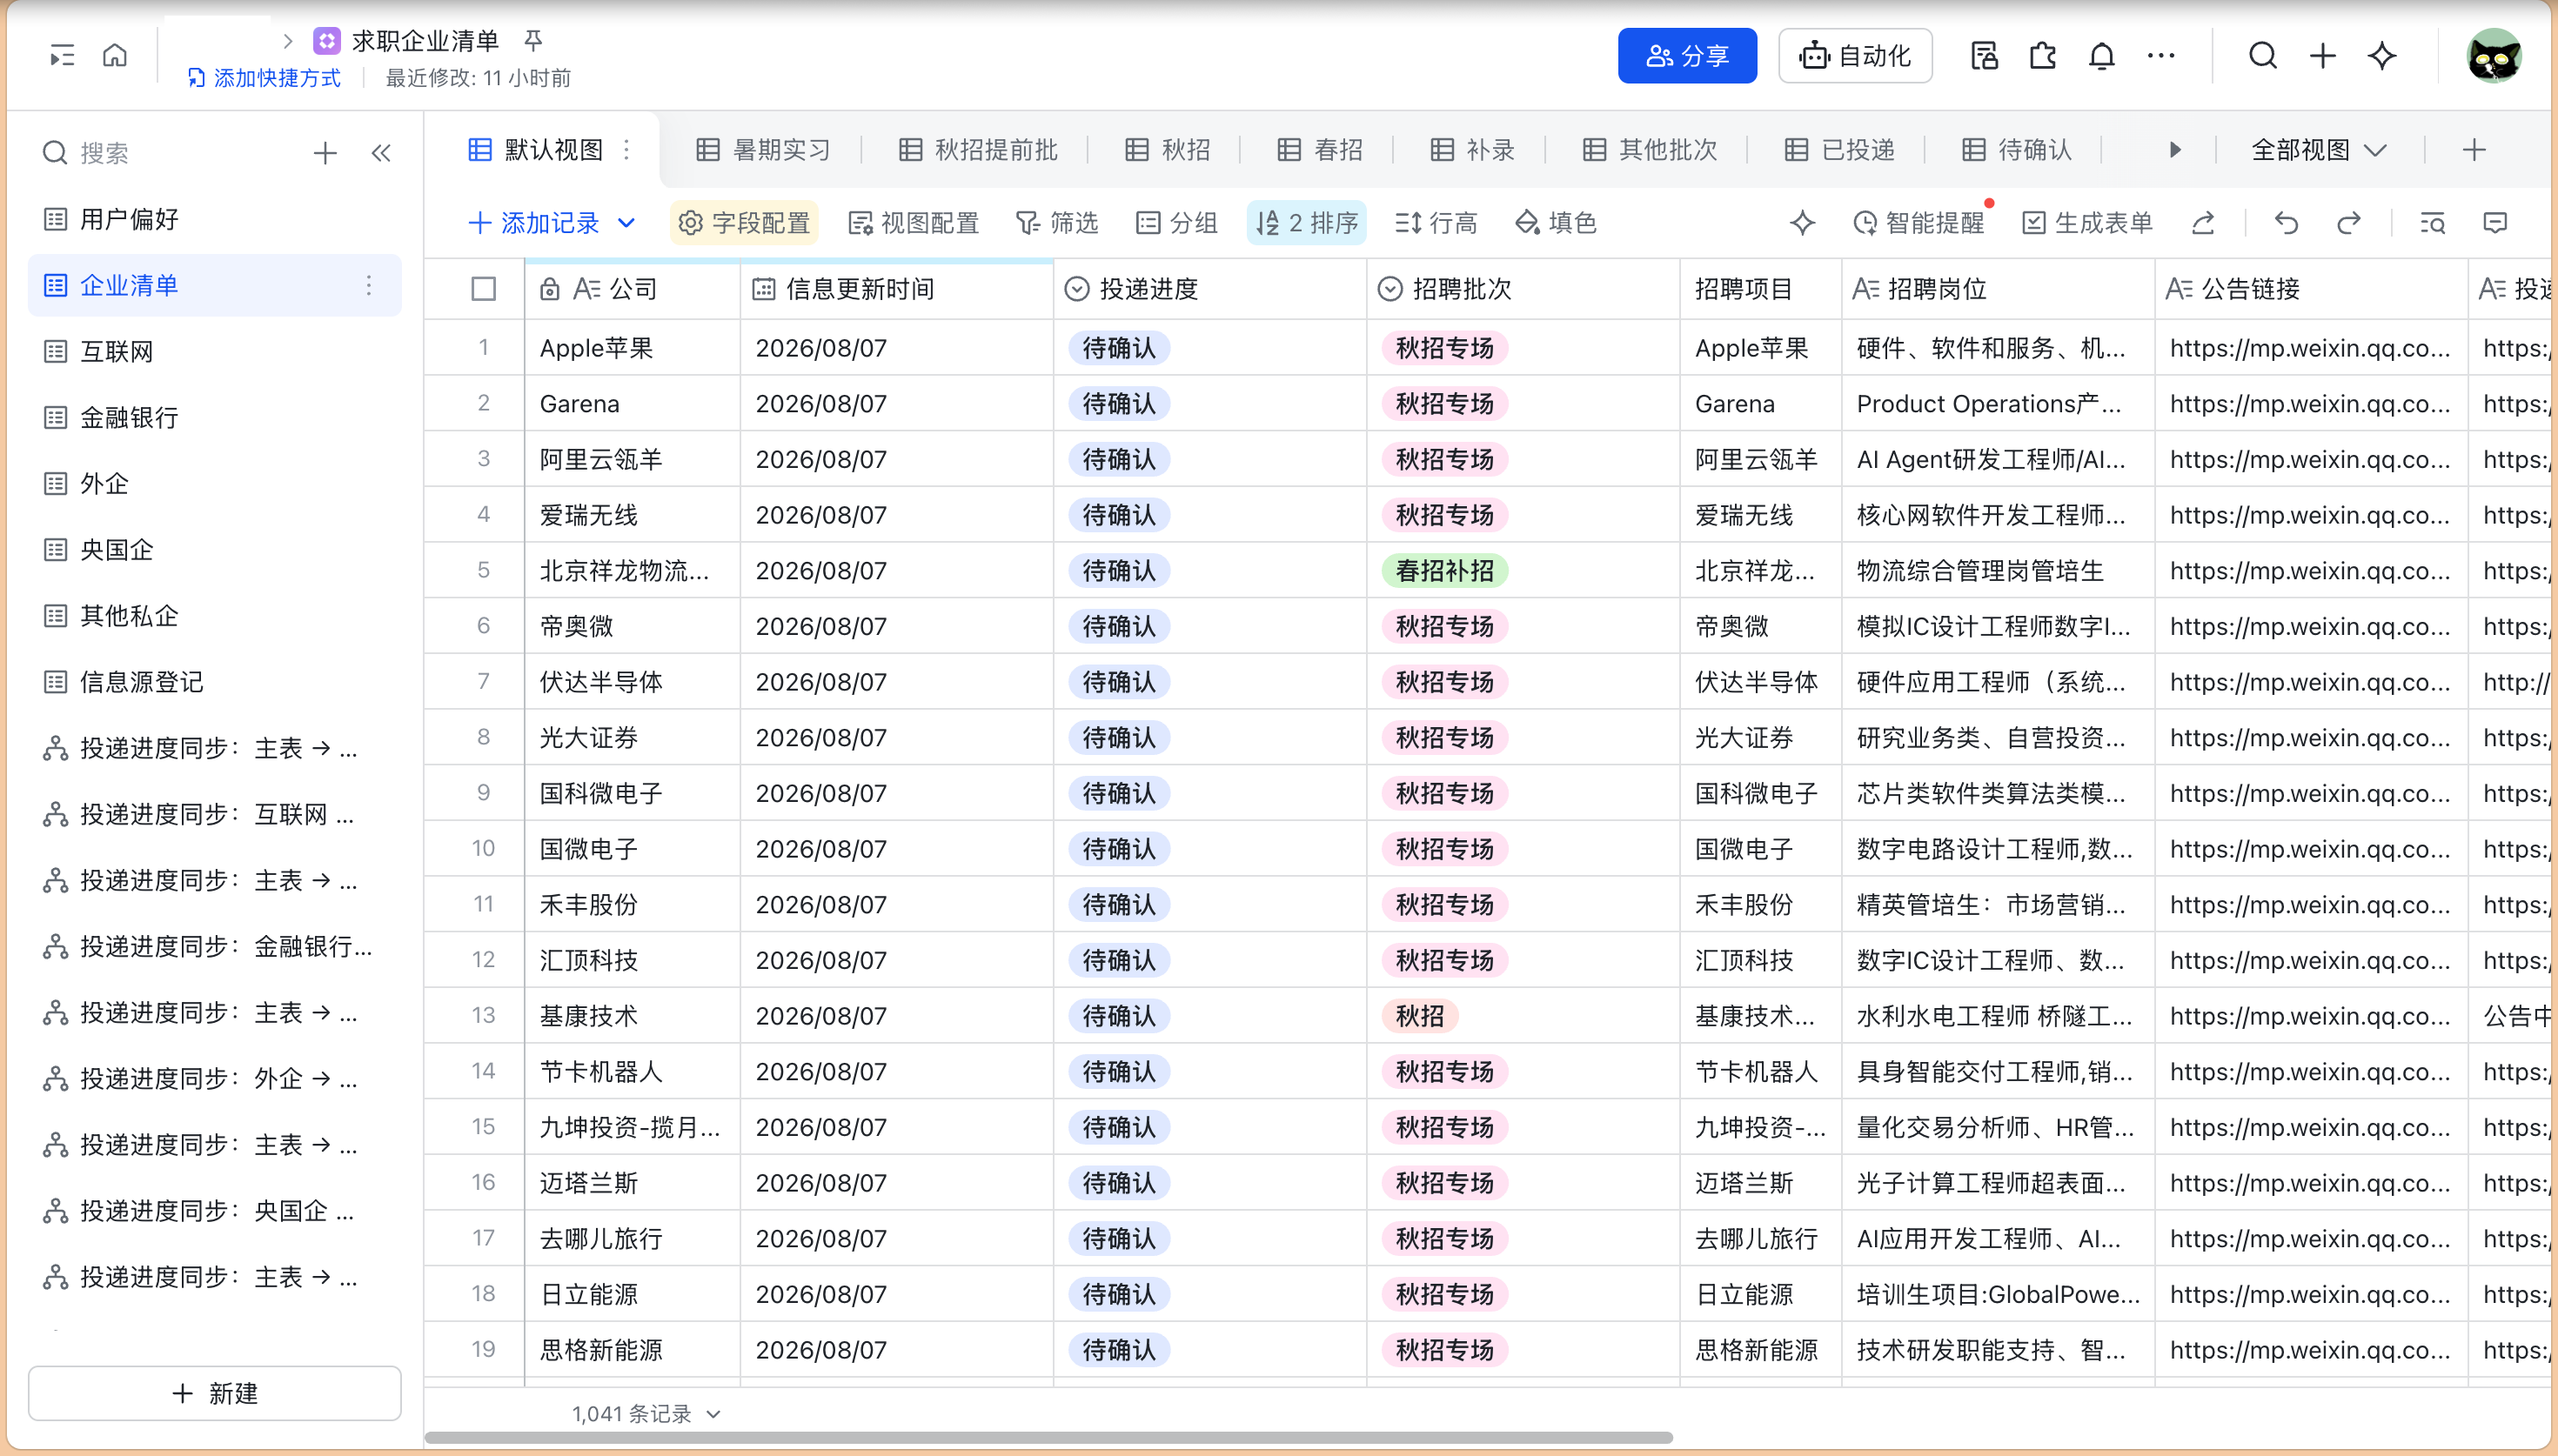Click the 新建 button at sidebar bottom

[215, 1393]
